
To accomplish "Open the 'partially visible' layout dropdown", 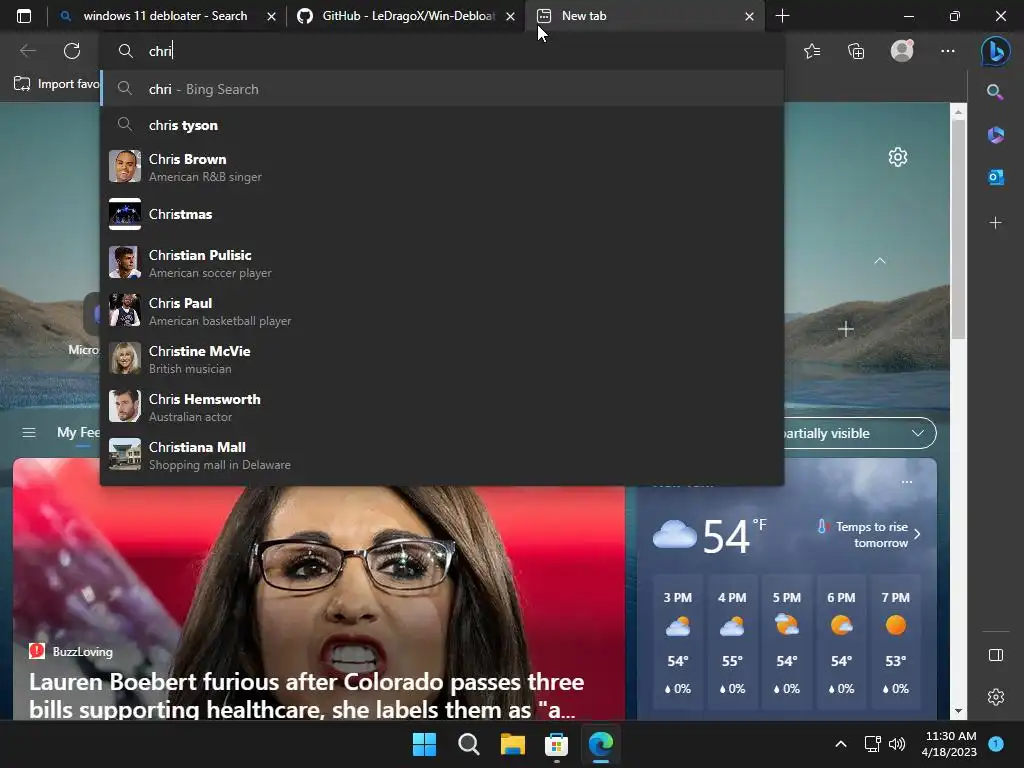I will [x=860, y=433].
